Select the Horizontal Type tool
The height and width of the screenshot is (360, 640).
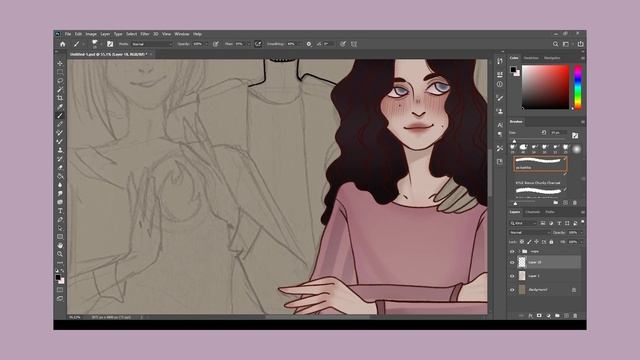tap(60, 211)
